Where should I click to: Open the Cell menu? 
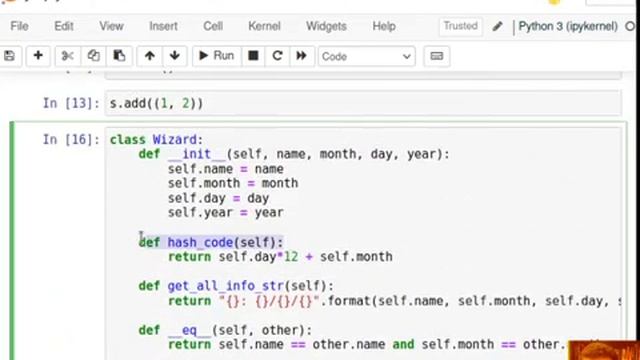click(213, 26)
